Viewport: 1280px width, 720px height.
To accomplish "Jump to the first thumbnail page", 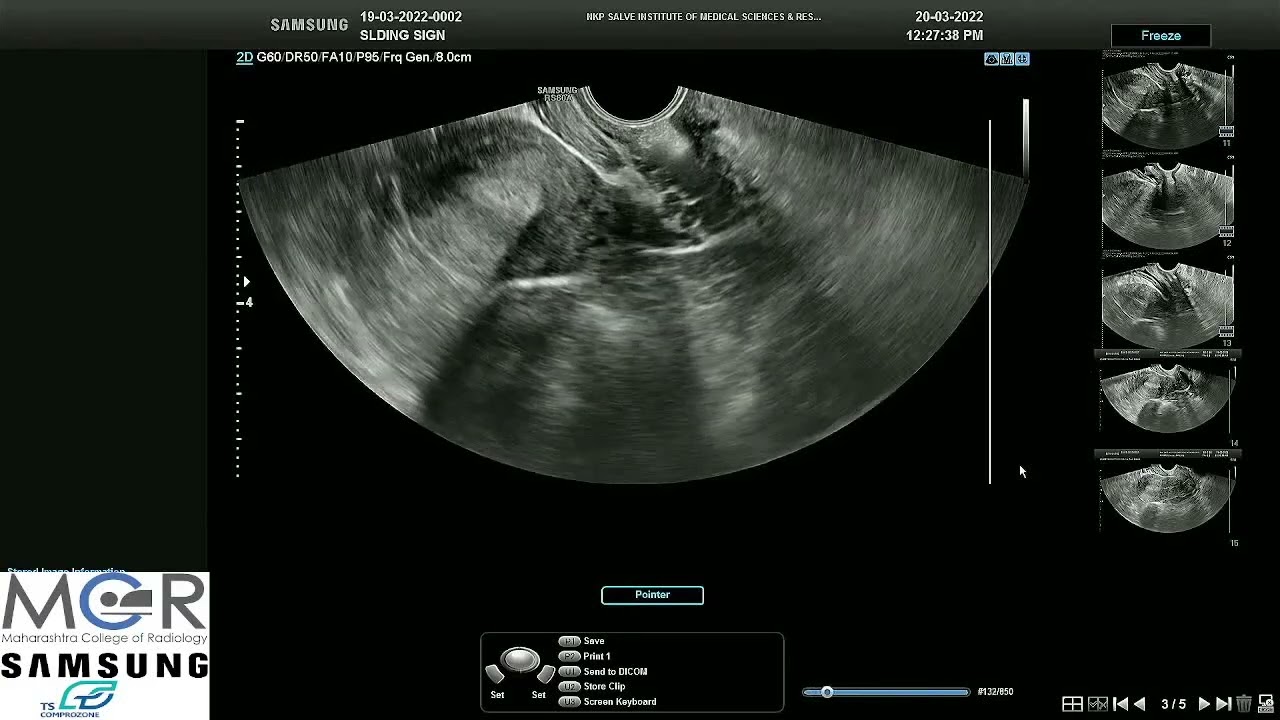I will click(1121, 704).
